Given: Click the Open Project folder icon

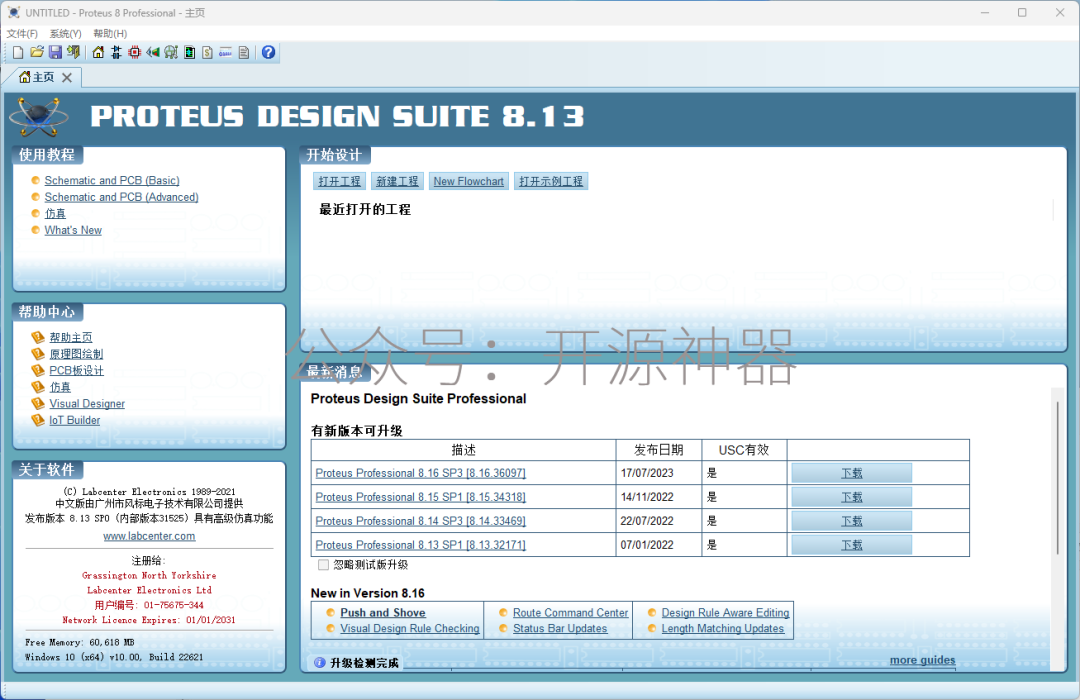Looking at the screenshot, I should [37, 52].
